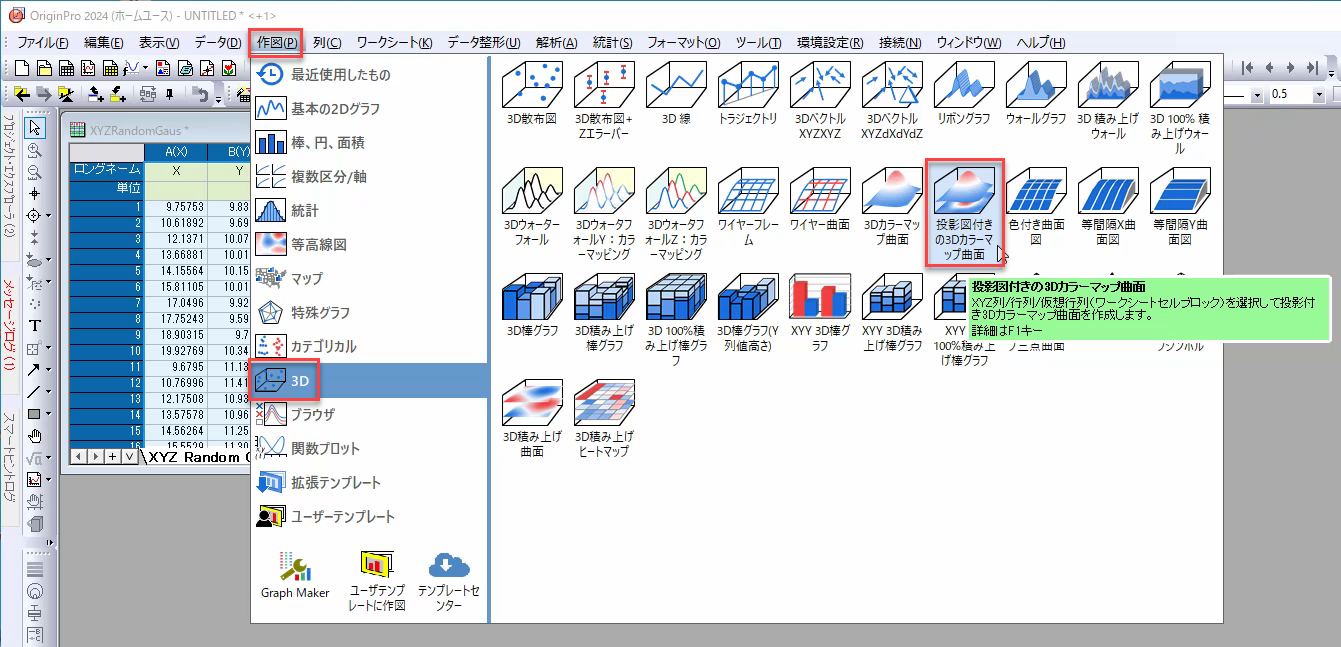Select 3D積み上げ棒グラフ plot
This screenshot has height=647, width=1341.
click(604, 313)
